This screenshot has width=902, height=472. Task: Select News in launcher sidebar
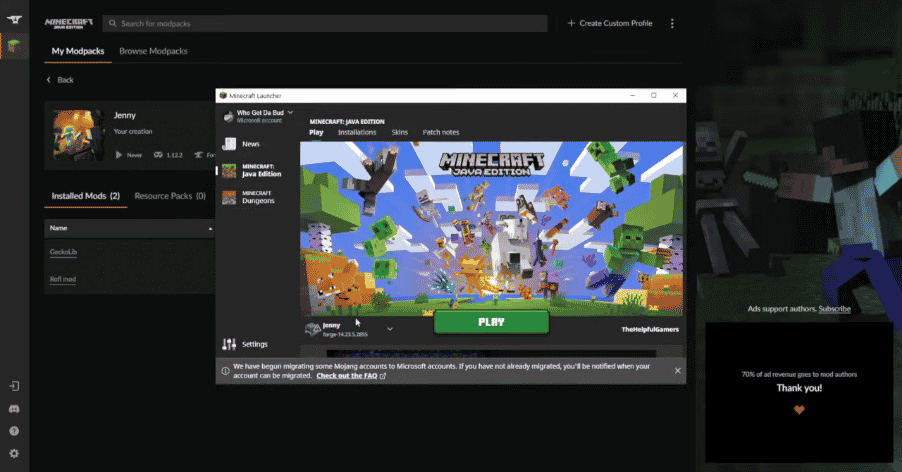pyautogui.click(x=251, y=144)
